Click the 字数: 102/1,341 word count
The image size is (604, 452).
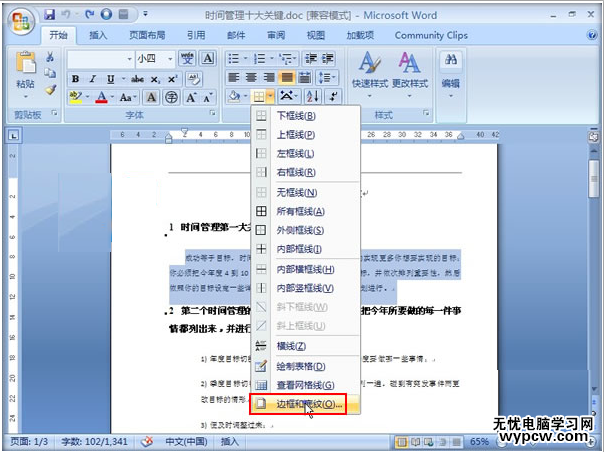point(94,441)
